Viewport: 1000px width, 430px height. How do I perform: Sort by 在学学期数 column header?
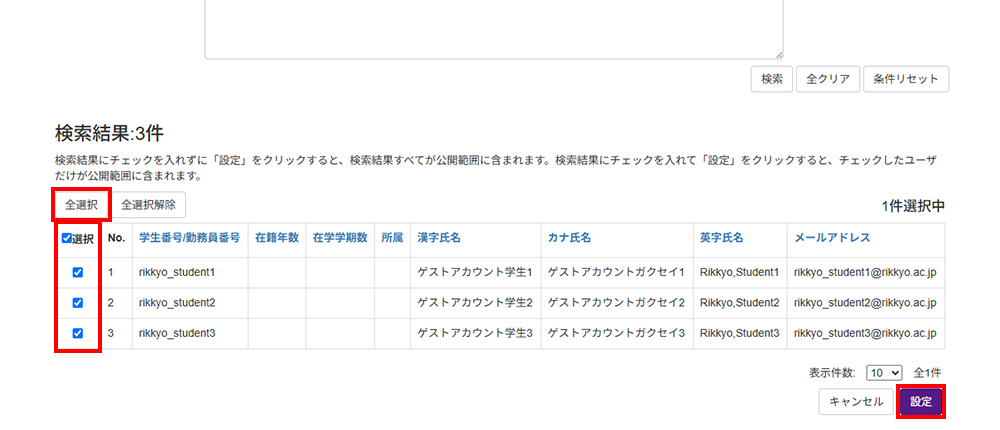(340, 238)
